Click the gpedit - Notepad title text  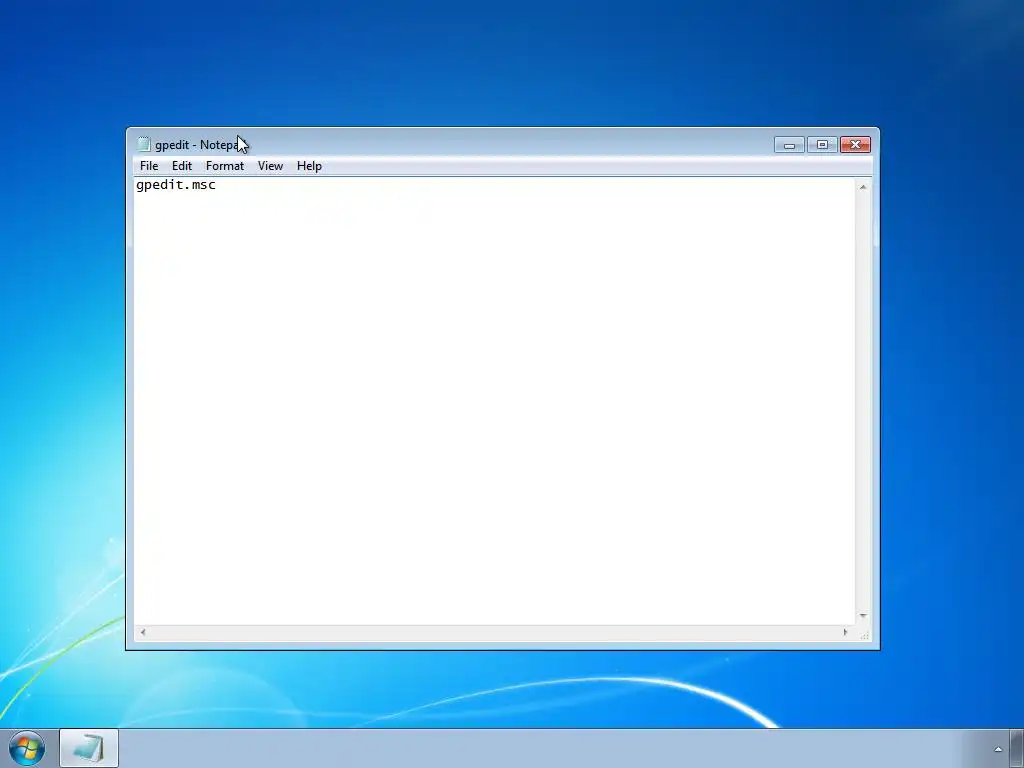point(199,145)
